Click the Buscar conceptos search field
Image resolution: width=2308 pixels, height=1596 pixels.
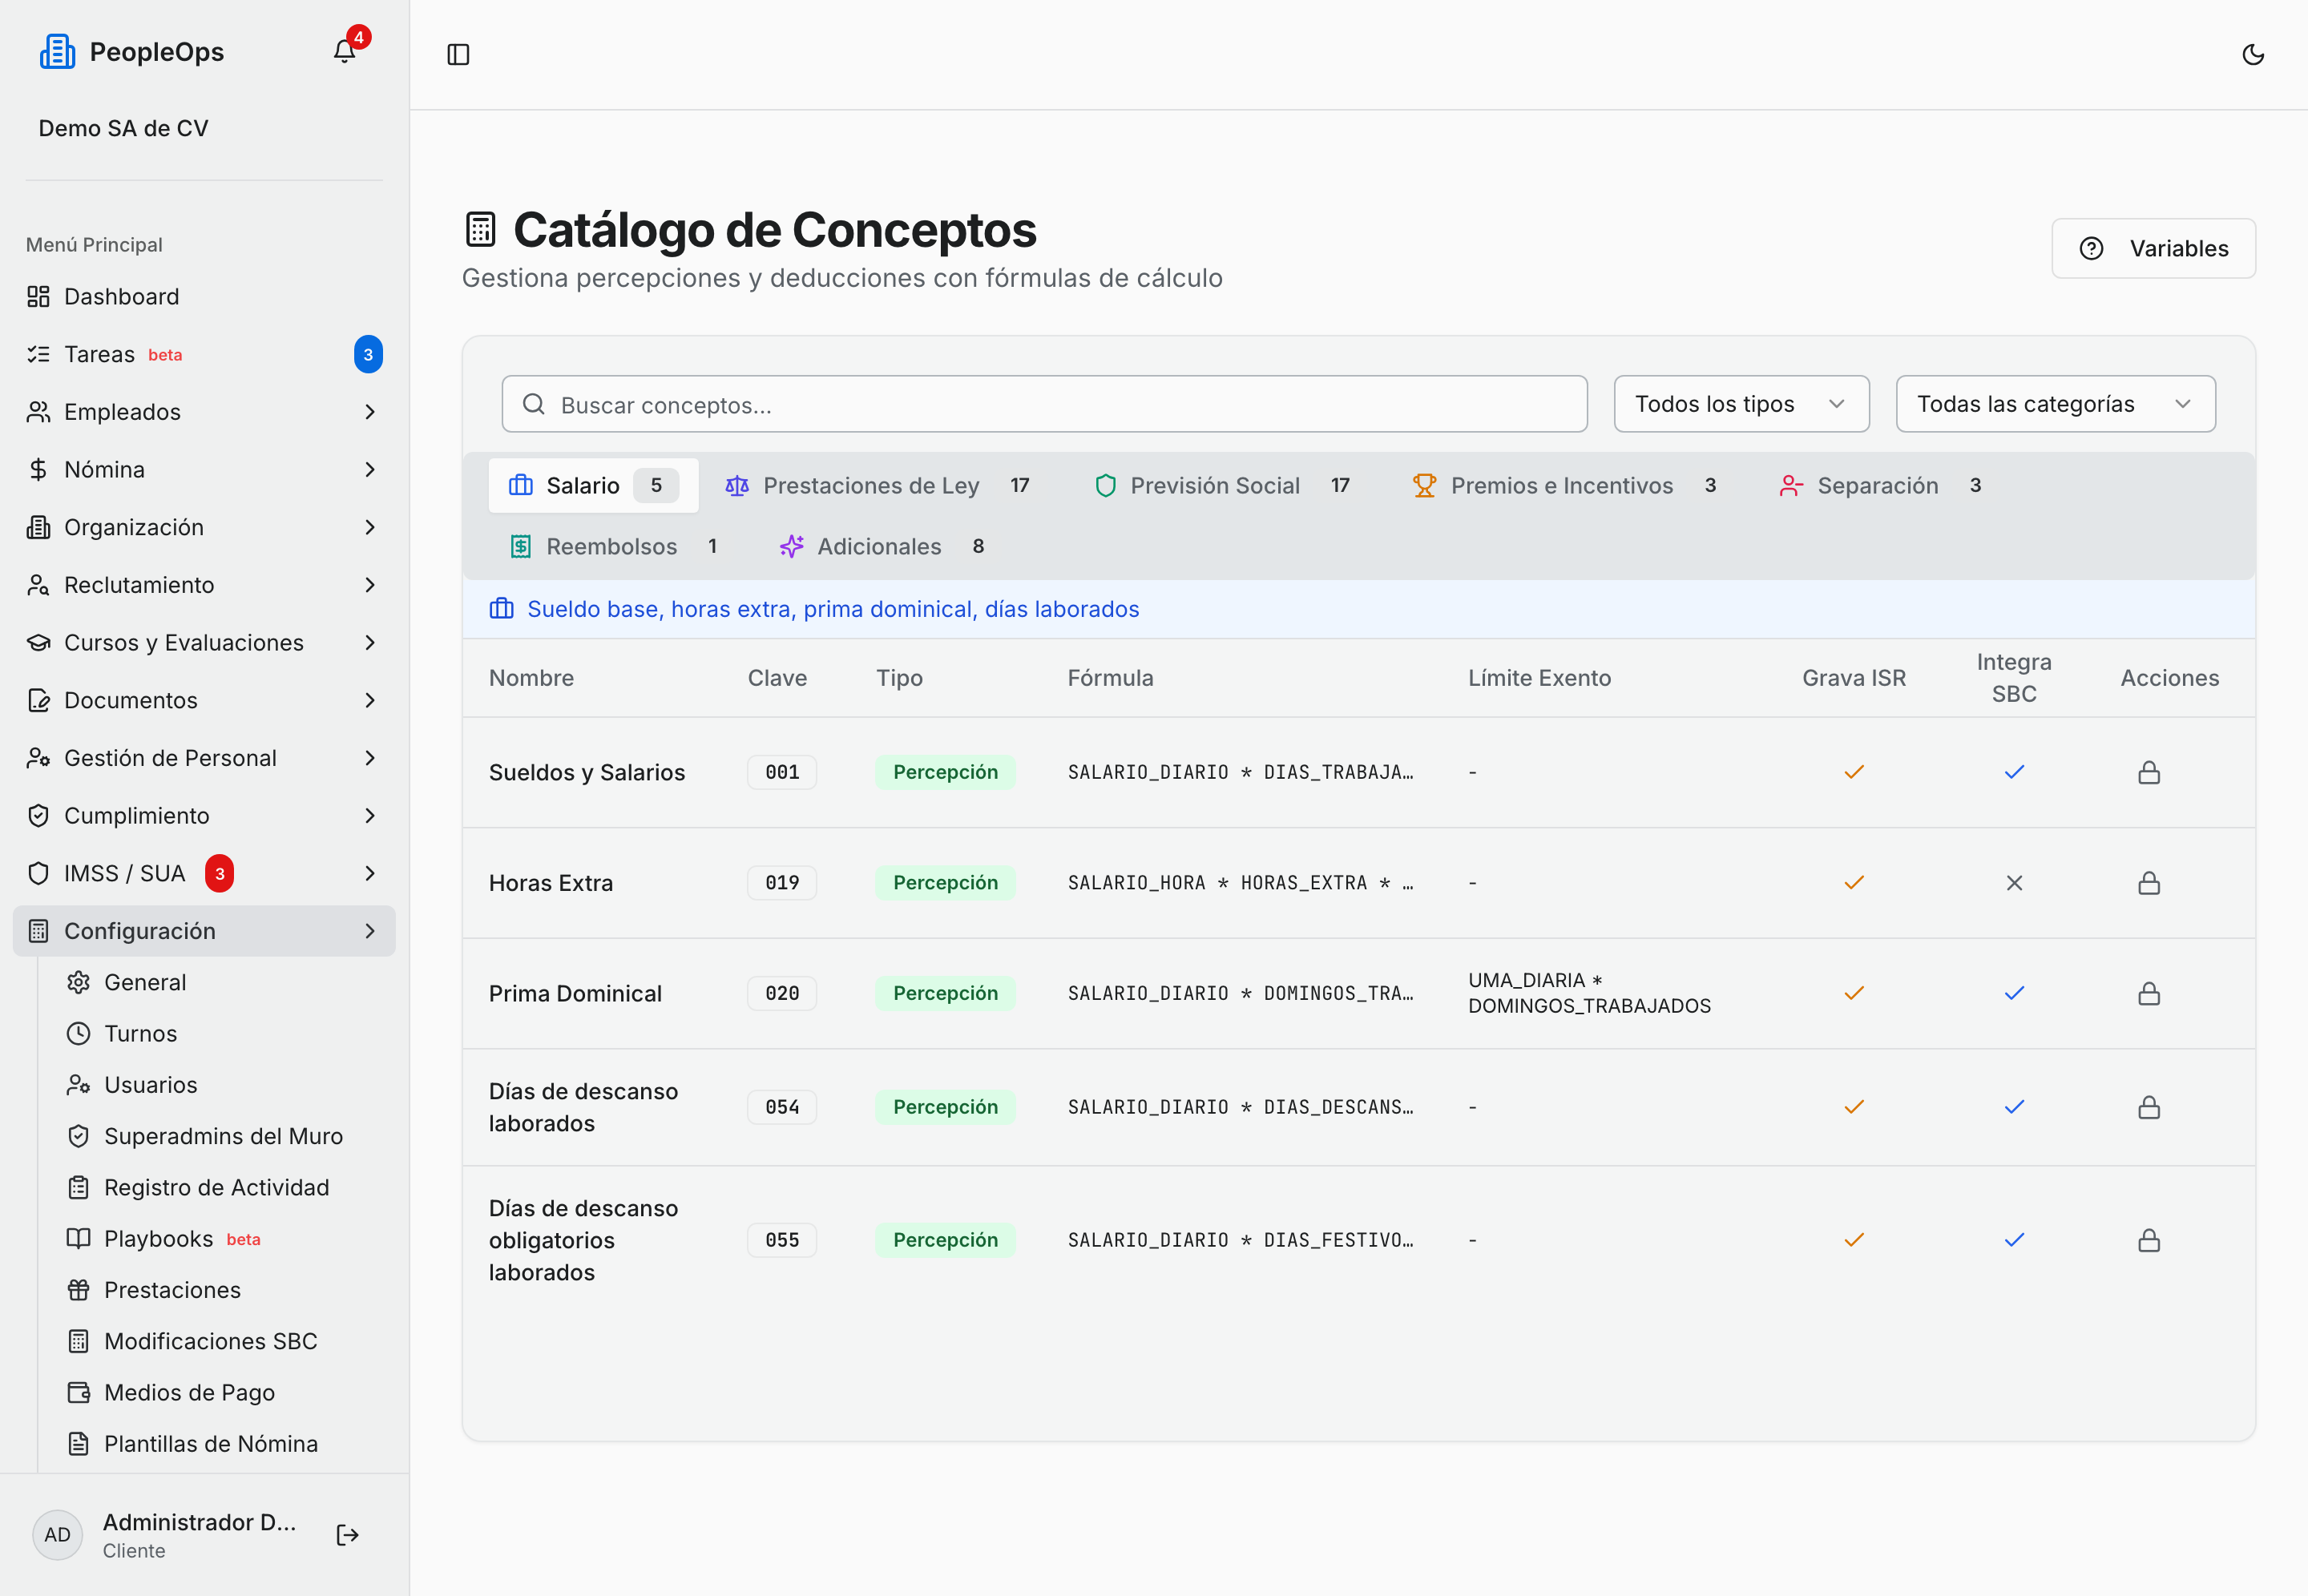pyautogui.click(x=1044, y=404)
